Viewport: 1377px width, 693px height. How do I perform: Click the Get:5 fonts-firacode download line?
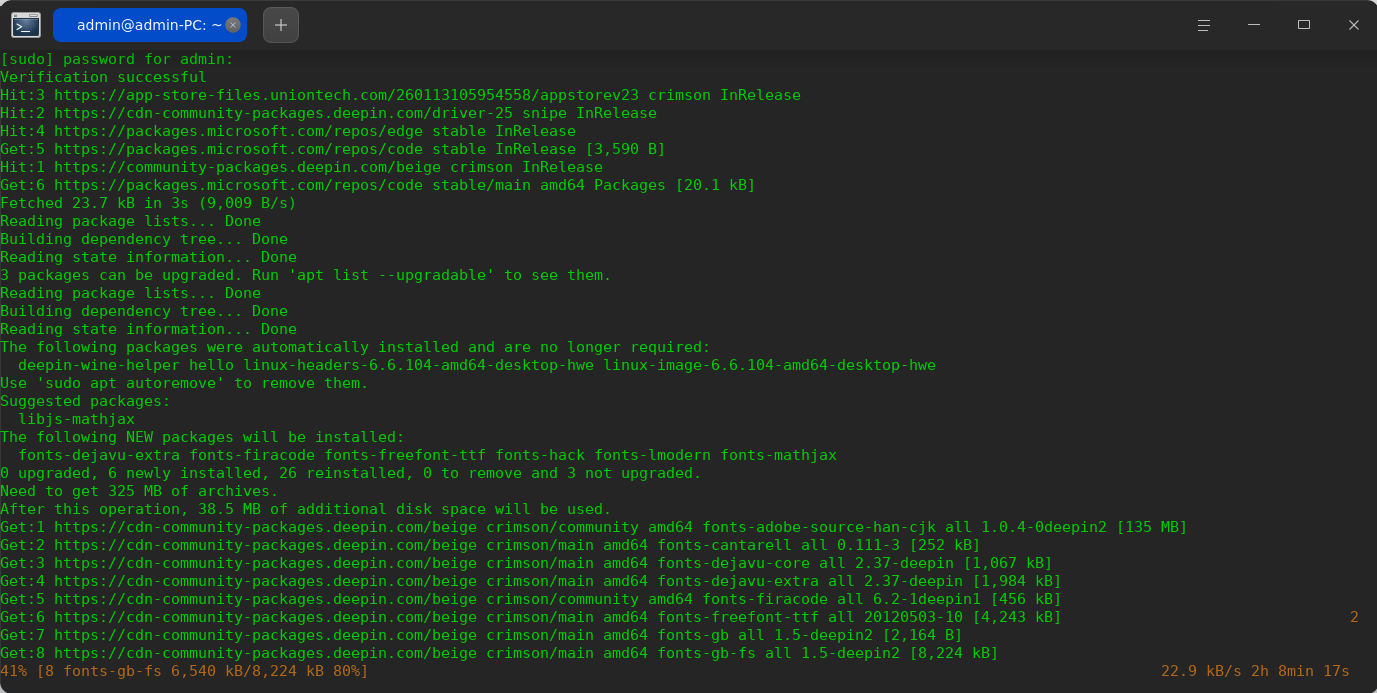(531, 599)
